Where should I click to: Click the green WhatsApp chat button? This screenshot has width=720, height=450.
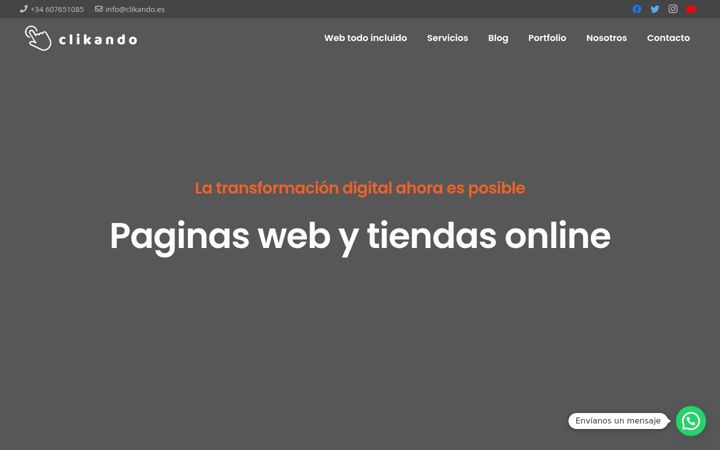coord(691,421)
